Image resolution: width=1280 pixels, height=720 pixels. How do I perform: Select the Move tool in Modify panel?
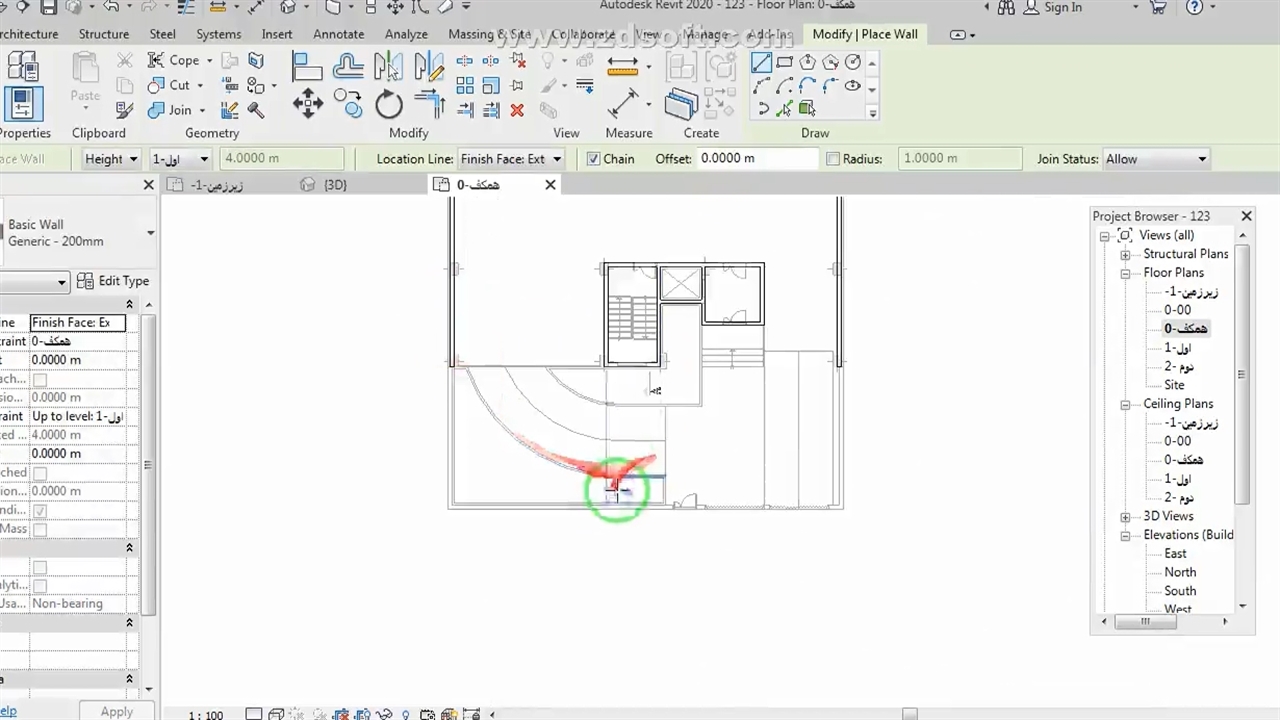point(307,103)
